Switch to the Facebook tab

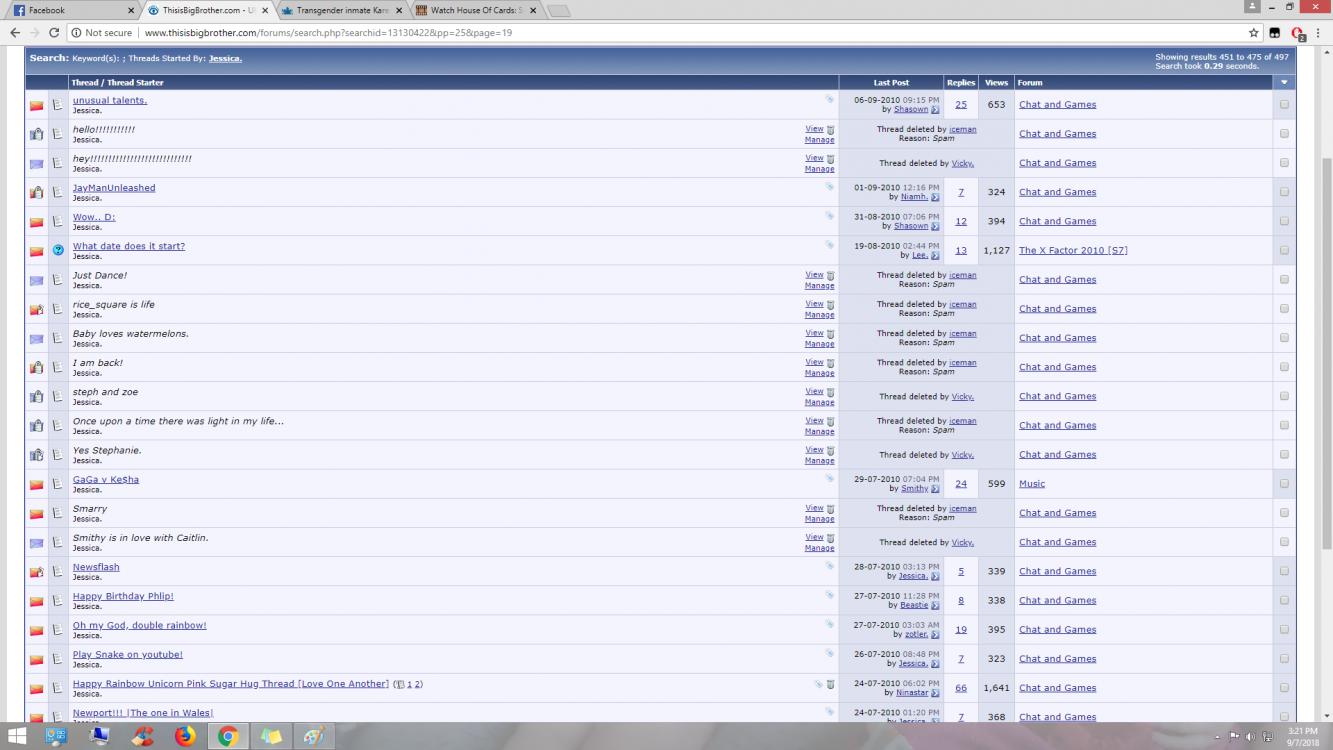coord(70,10)
